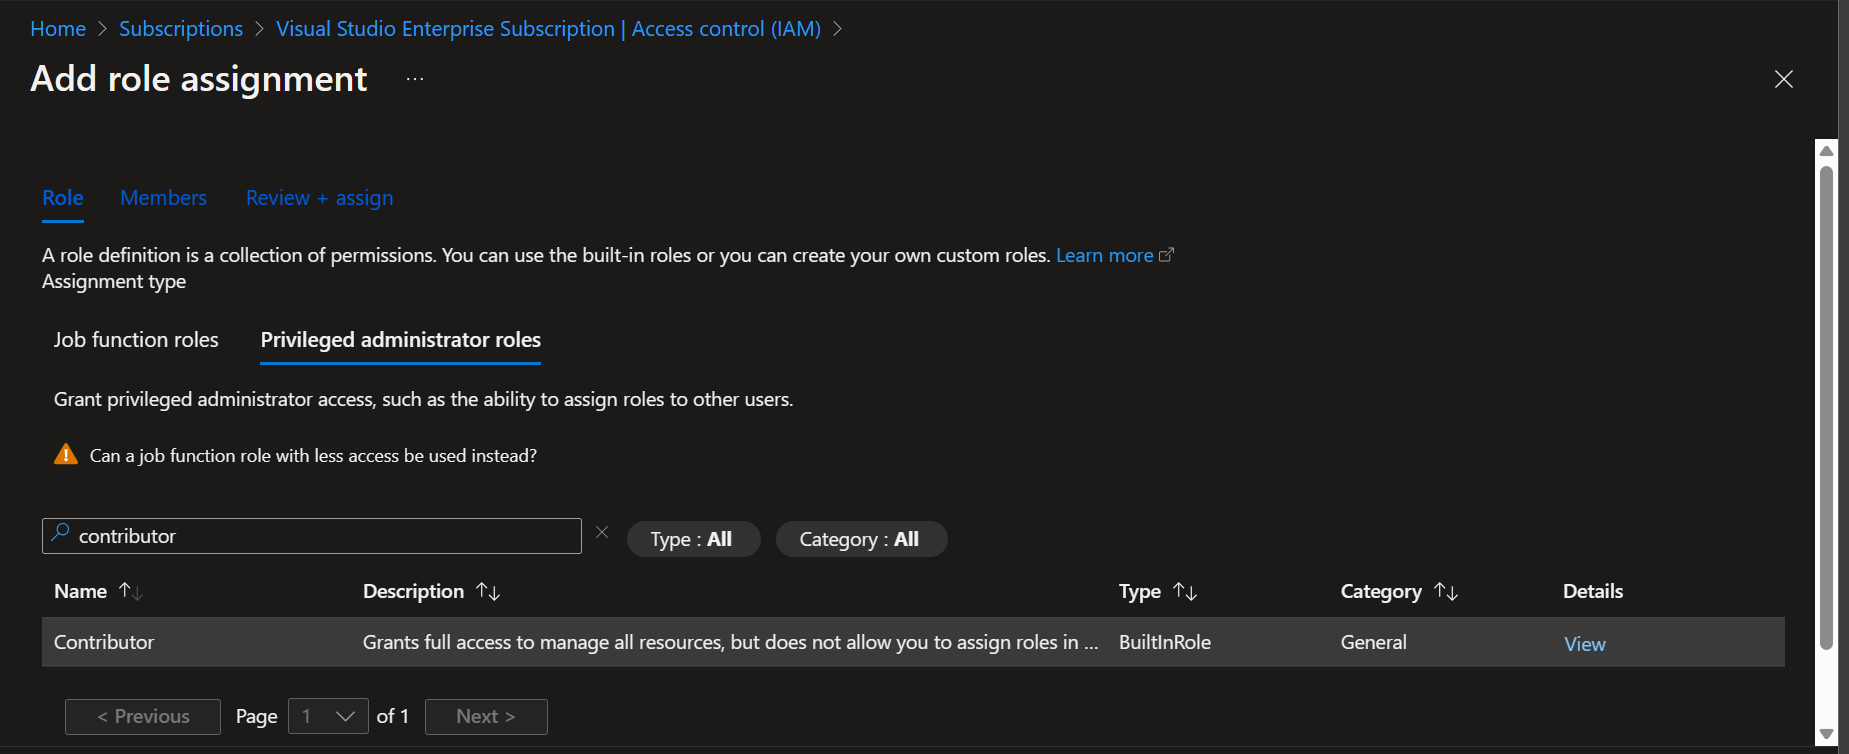Expand the page number dropdown
This screenshot has height=754, width=1849.
328,716
